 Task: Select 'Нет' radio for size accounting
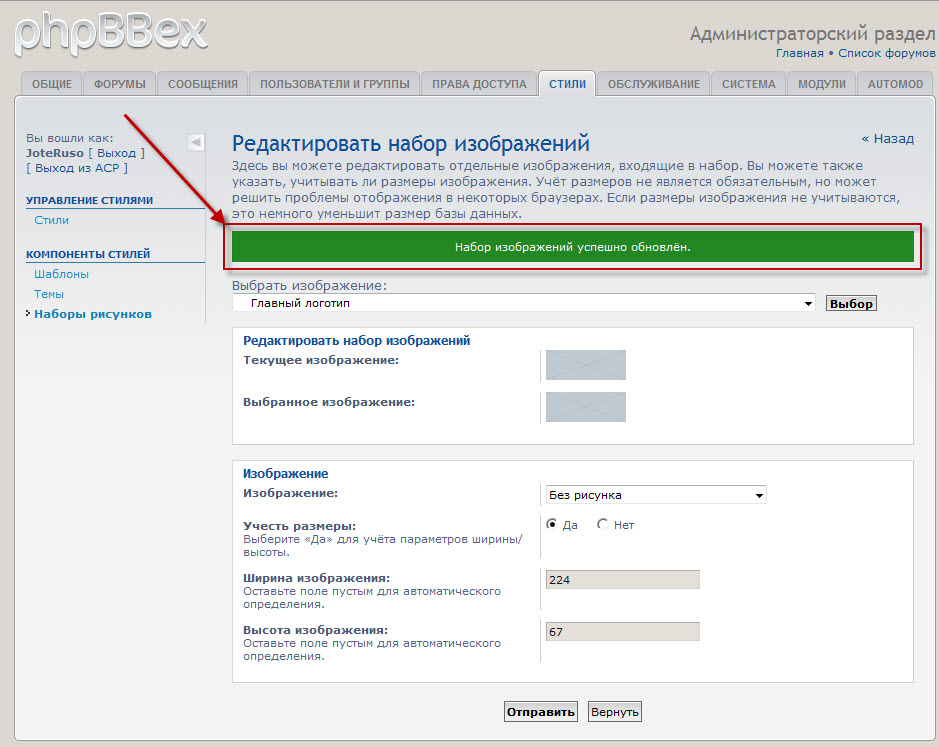[602, 524]
